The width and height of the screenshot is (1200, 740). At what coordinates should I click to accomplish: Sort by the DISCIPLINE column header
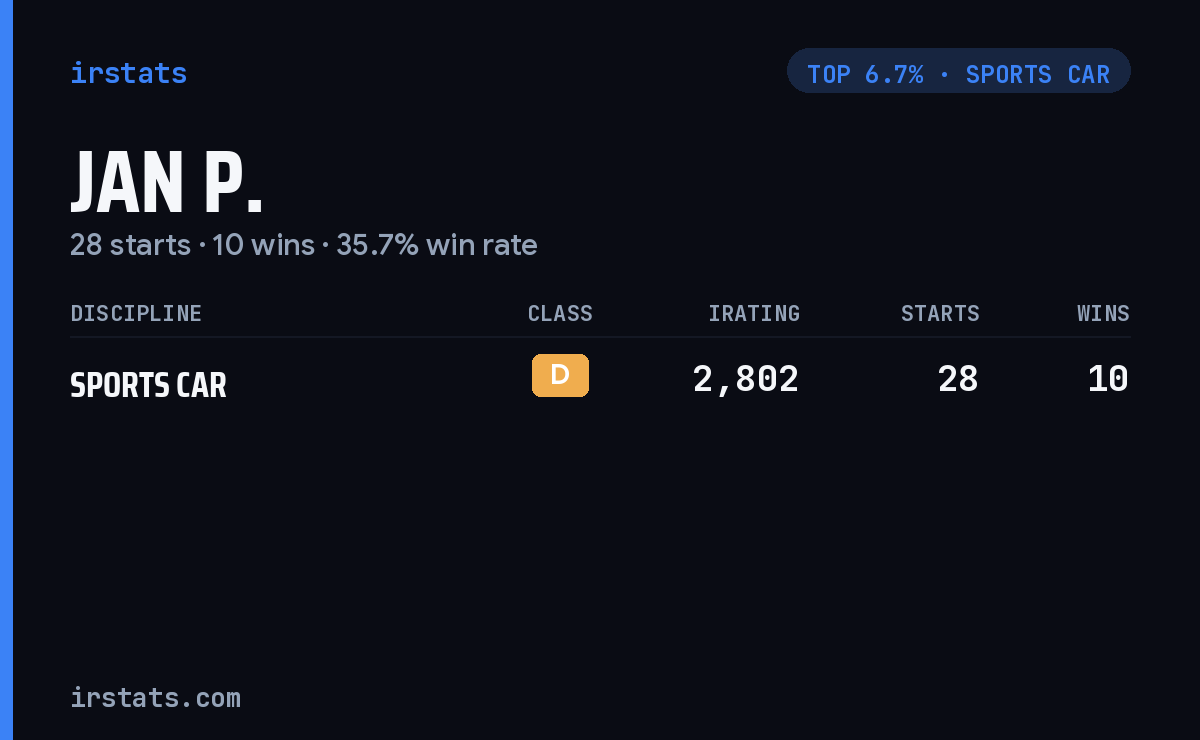tap(136, 313)
